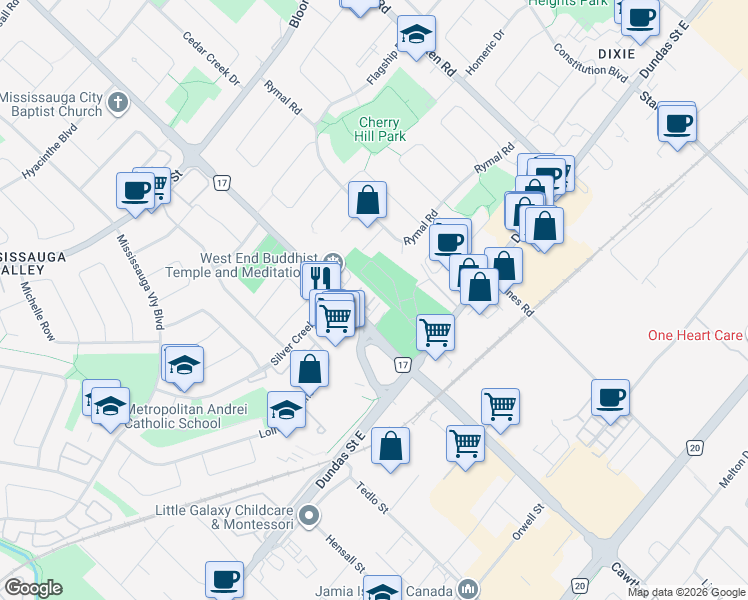Click the DIXIE neighbourhood label
The image size is (748, 600).
click(x=617, y=54)
